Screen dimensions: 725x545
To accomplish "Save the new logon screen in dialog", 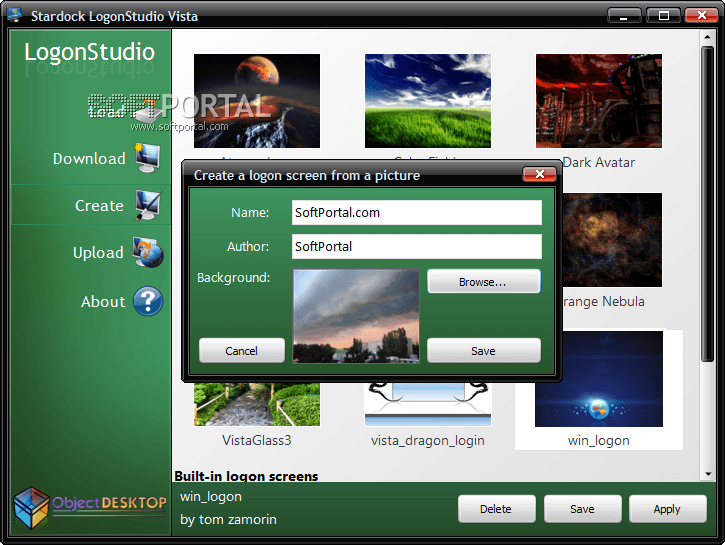I will (x=484, y=350).
